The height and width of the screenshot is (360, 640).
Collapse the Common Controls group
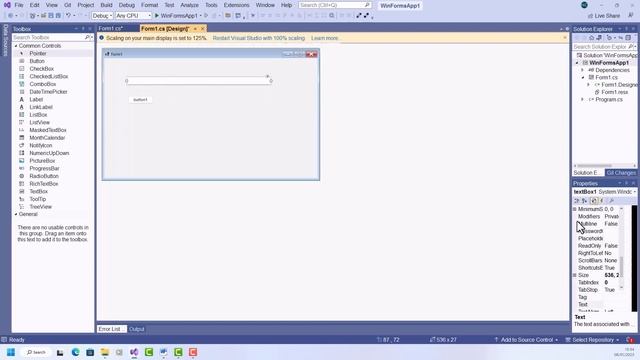[16, 46]
